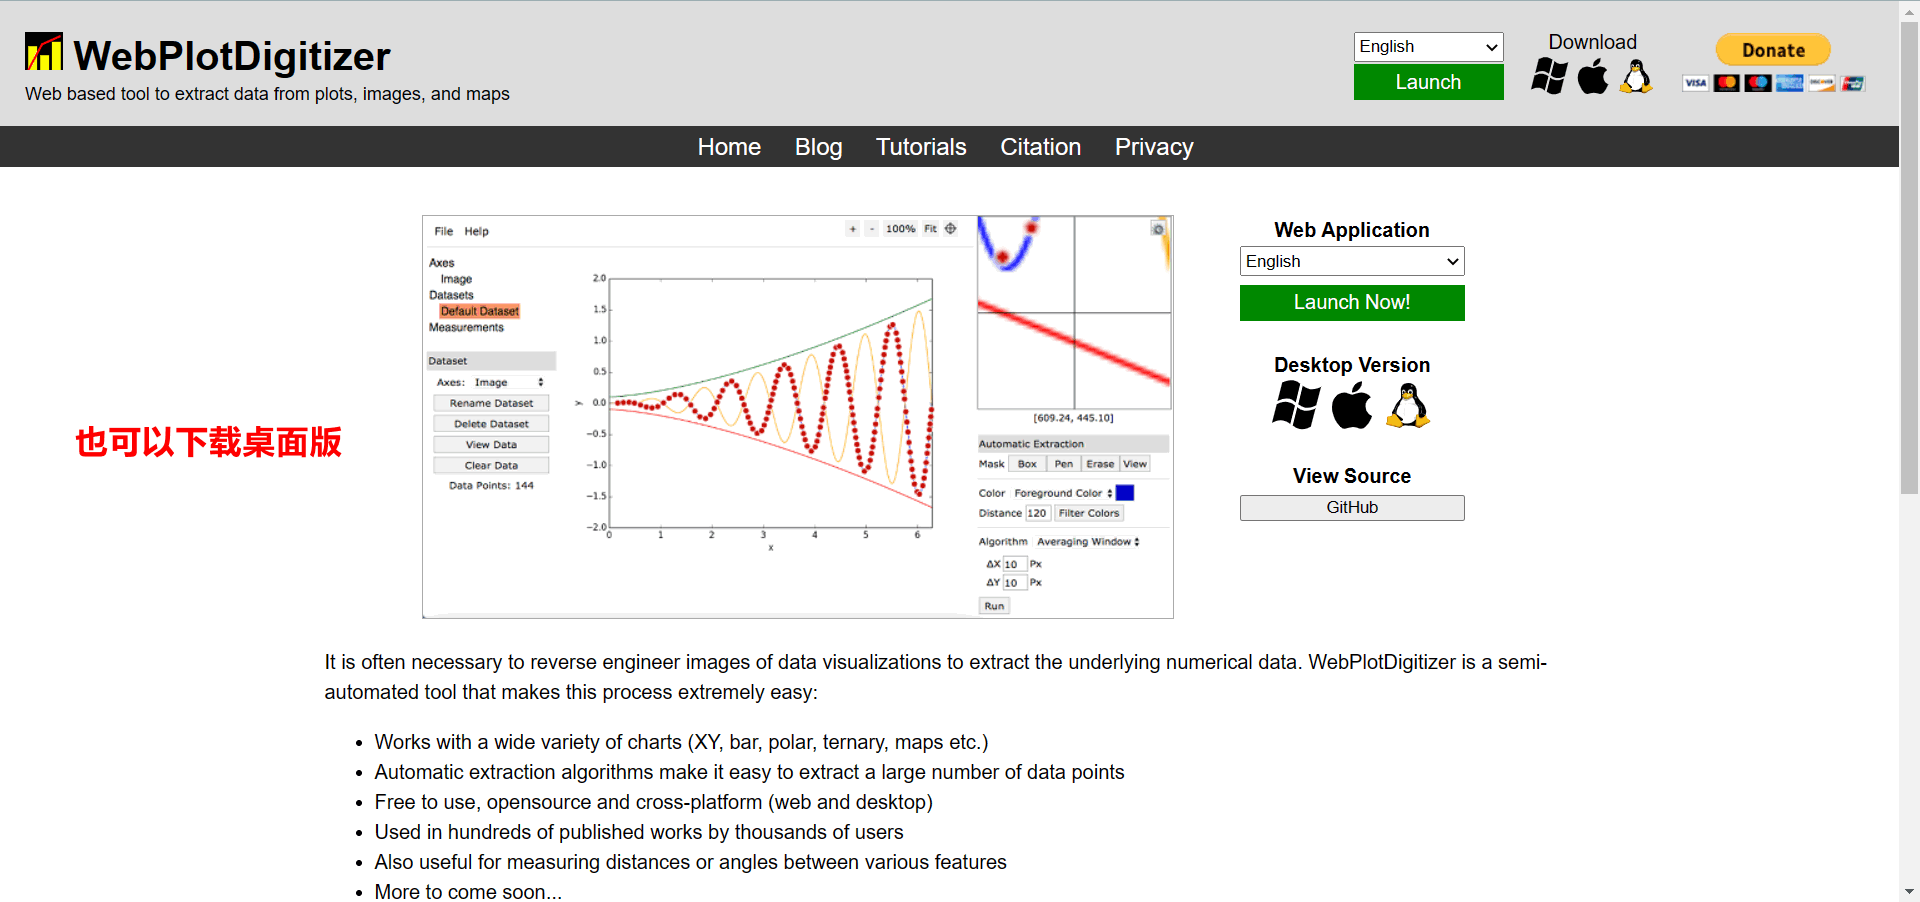The width and height of the screenshot is (1920, 902).
Task: Open the Blog menu item
Action: point(818,147)
